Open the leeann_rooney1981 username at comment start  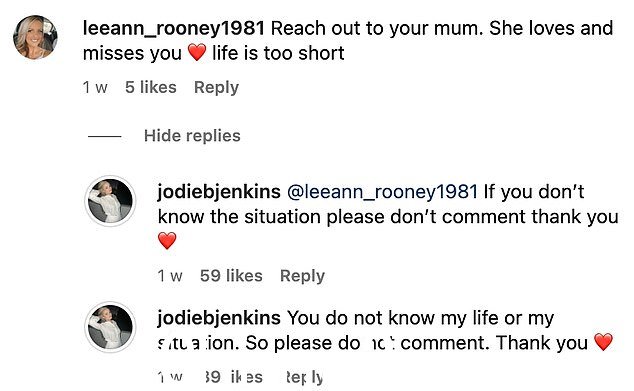point(174,29)
